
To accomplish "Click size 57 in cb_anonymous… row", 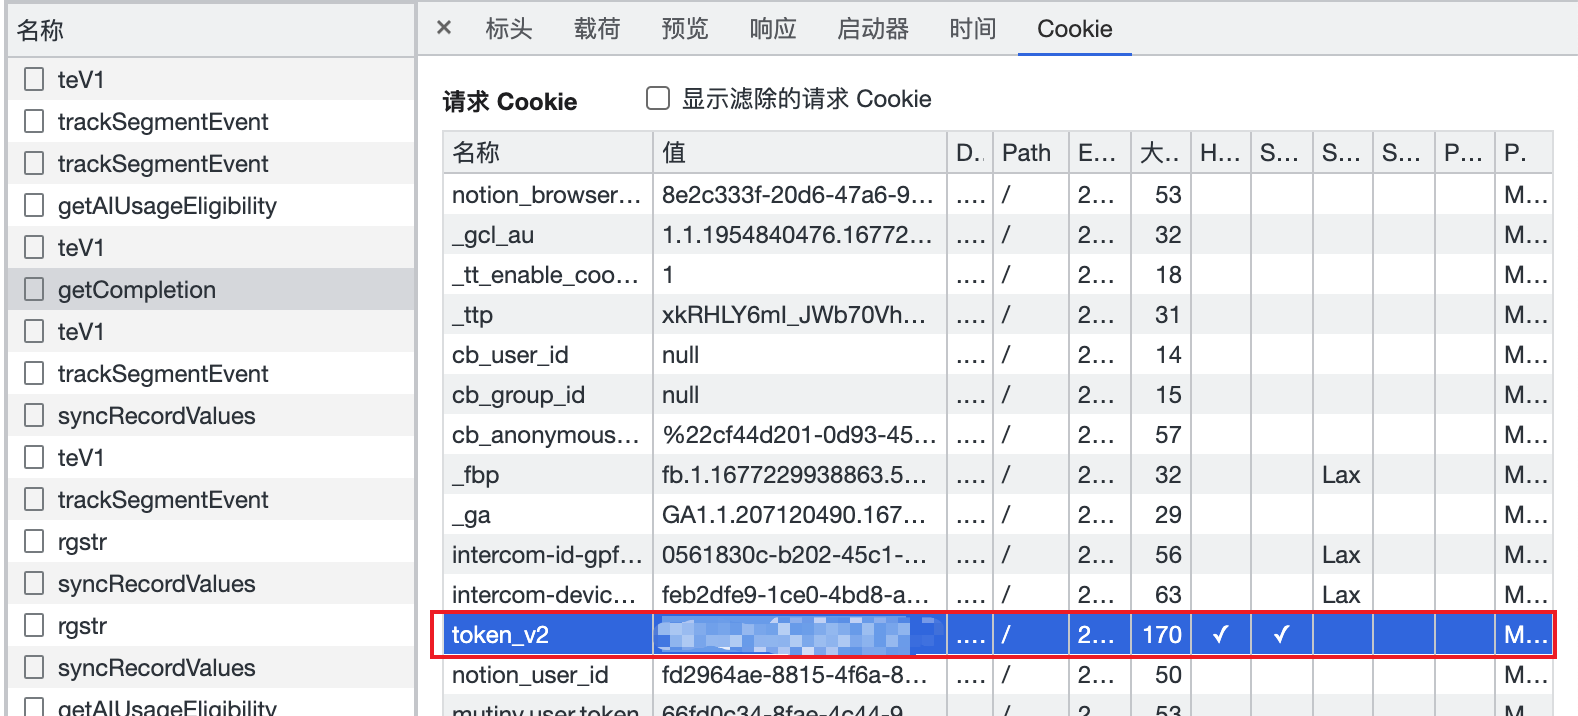I will tap(1168, 435).
